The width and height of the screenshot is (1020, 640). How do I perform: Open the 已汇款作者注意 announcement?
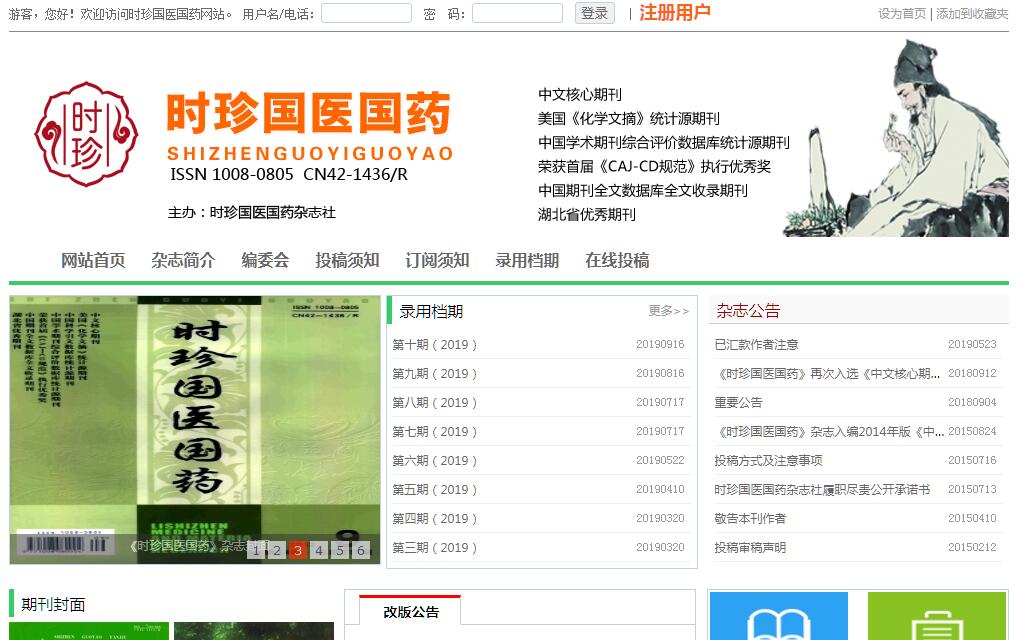pos(756,345)
